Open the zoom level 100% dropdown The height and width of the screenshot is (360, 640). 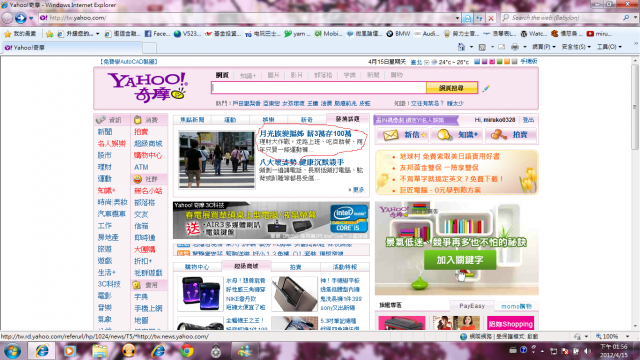[627, 336]
